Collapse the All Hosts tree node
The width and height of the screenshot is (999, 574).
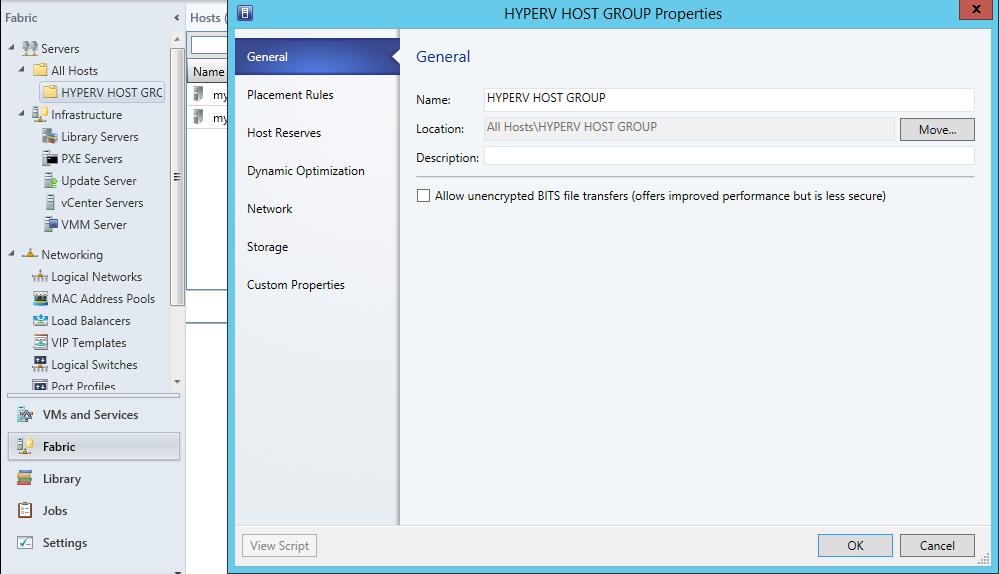tap(22, 69)
